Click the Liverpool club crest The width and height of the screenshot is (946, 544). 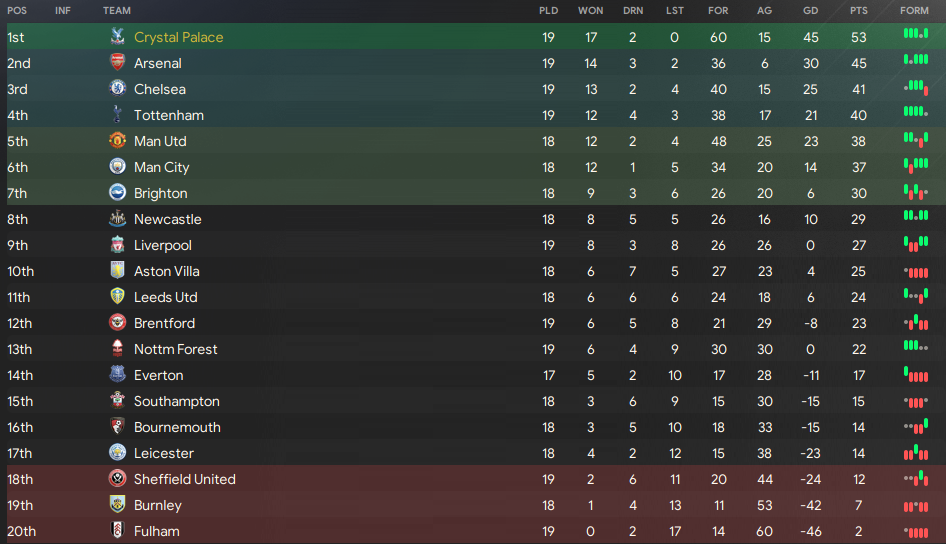point(118,245)
